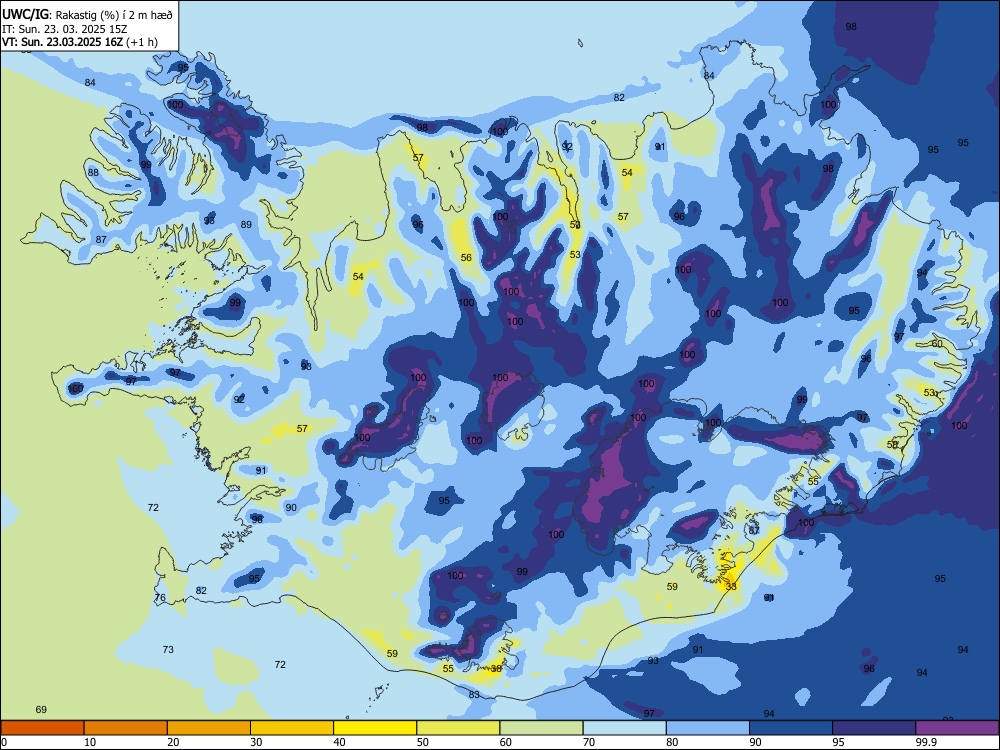Screen dimensions: 1000x750
Task: Click the '90' humidity value in the west
Action: [x=291, y=508]
